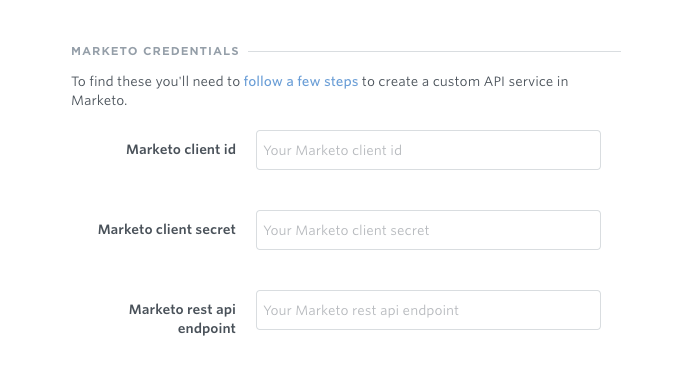Click the word 'CREDENTIALS' in the heading

(191, 51)
